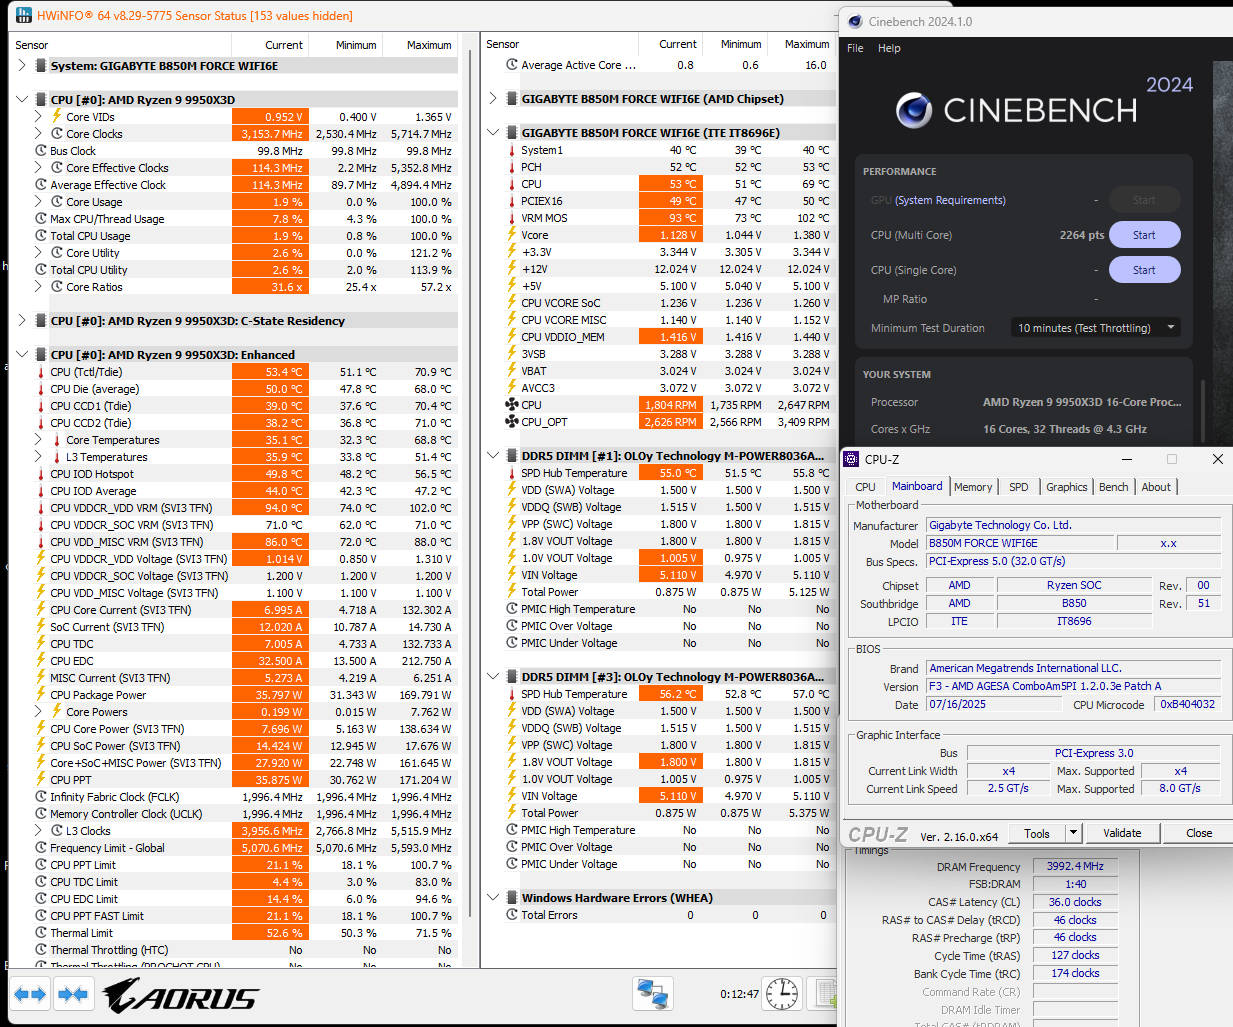
Task: Open the Cinebench Help menu
Action: [x=889, y=48]
